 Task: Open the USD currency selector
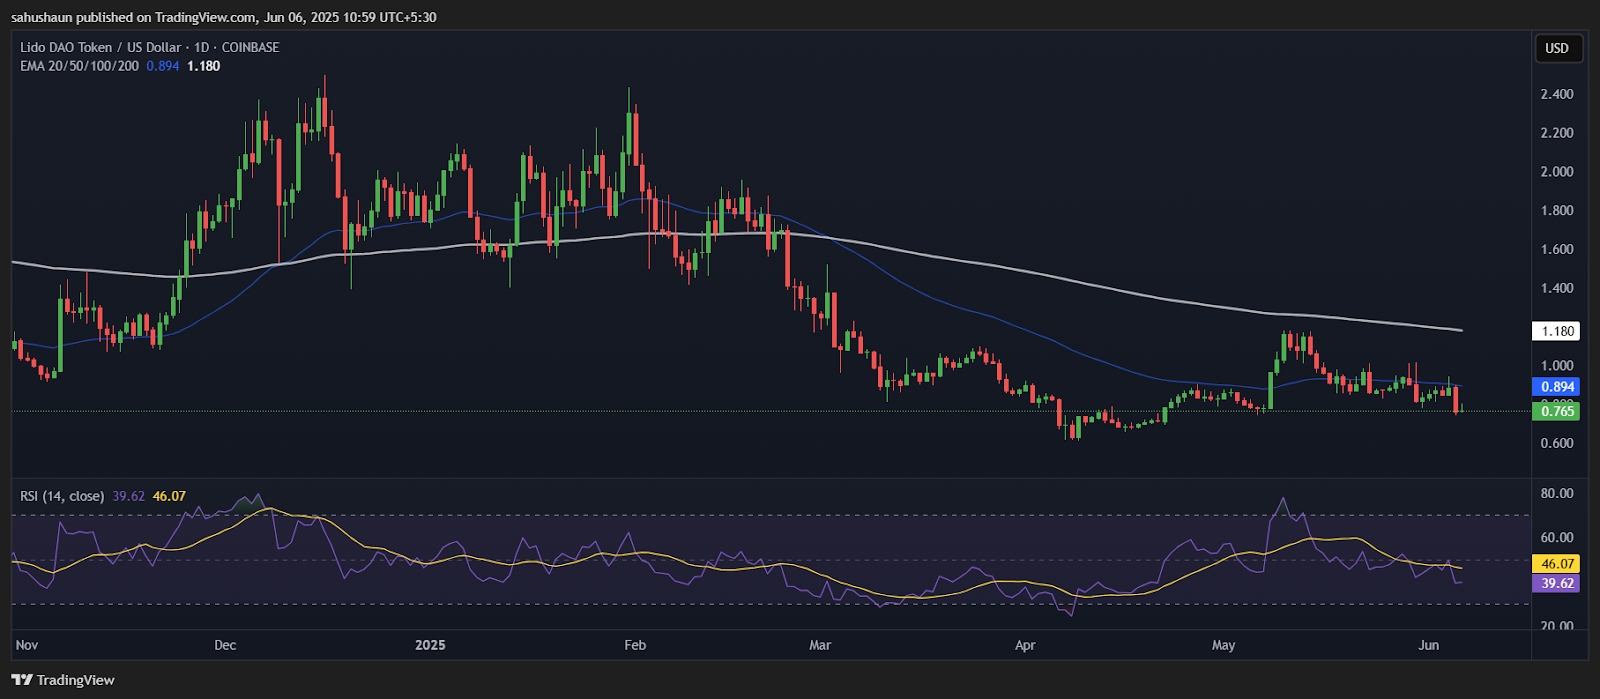(1557, 48)
